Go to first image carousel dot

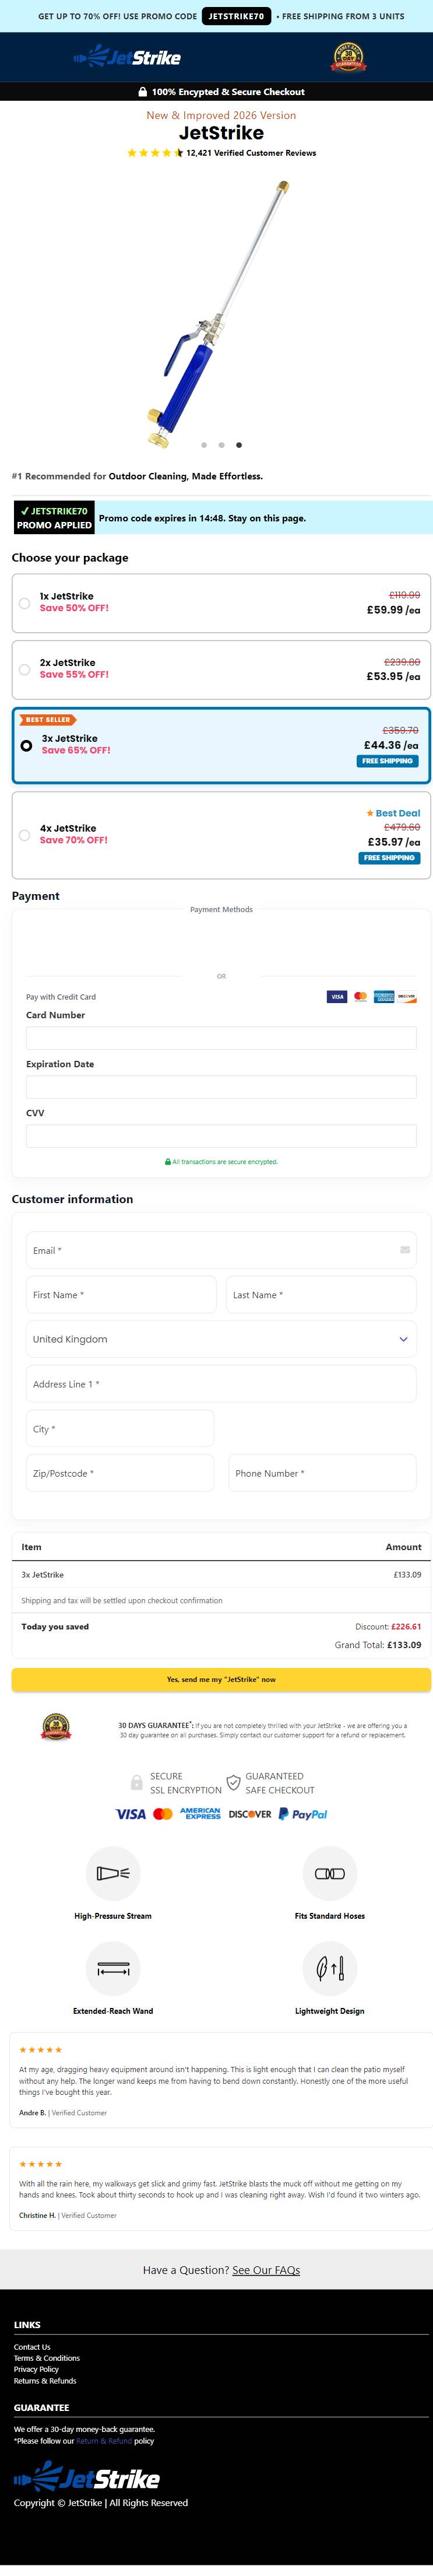pos(204,445)
